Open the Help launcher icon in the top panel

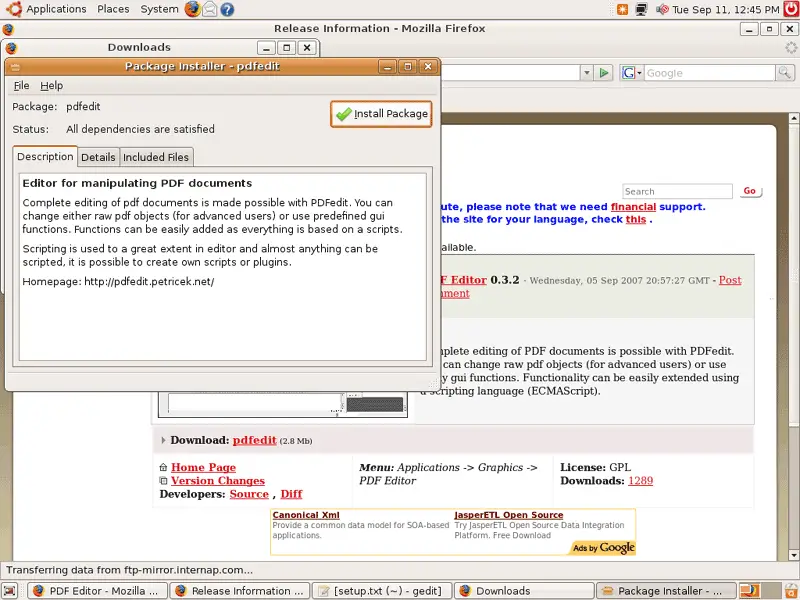(x=227, y=9)
